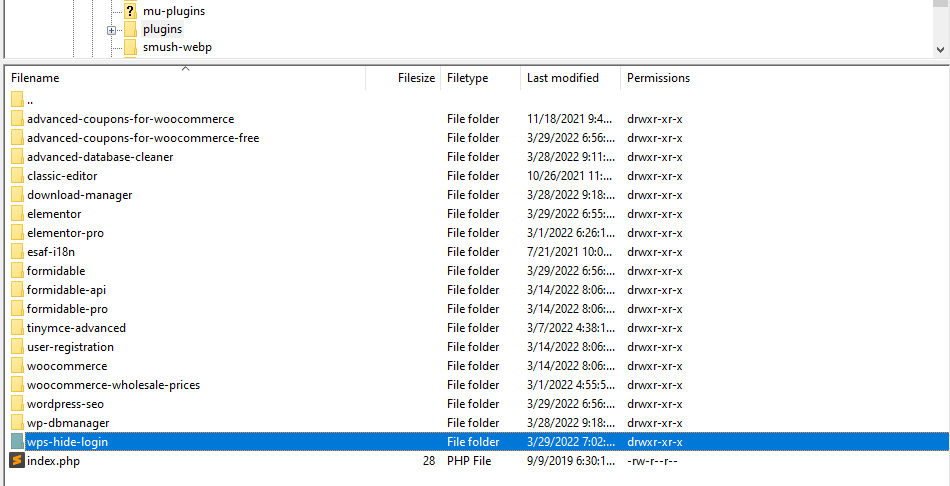950x486 pixels.
Task: Click 7/21/2021 date of esaf-i18n
Action: point(570,251)
